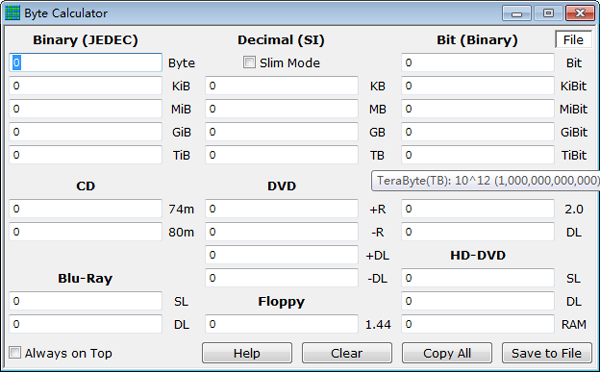The width and height of the screenshot is (600, 372).
Task: Select the KiBit input field
Action: (478, 86)
